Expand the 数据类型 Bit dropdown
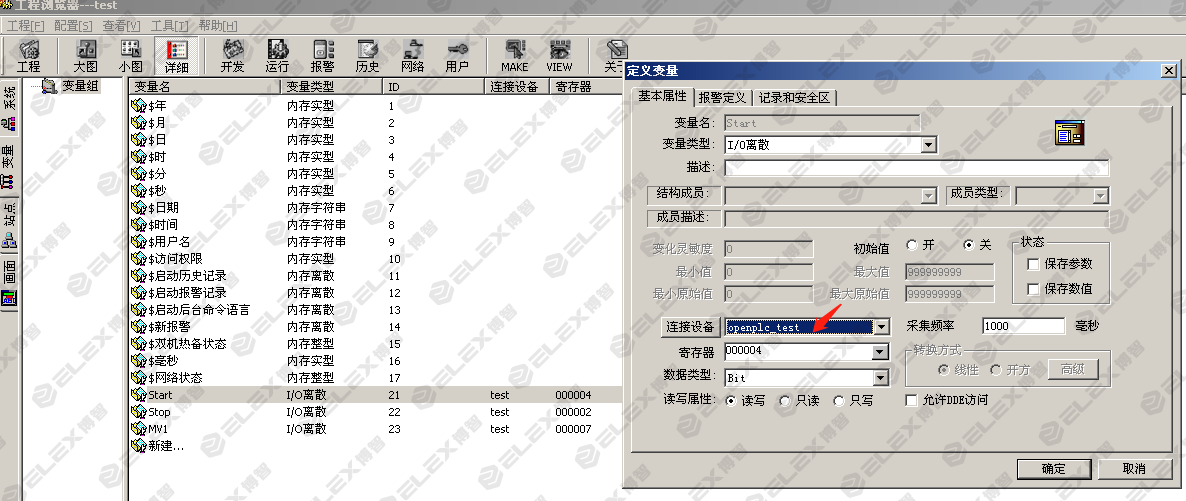Viewport: 1186px width, 501px height. pos(880,378)
